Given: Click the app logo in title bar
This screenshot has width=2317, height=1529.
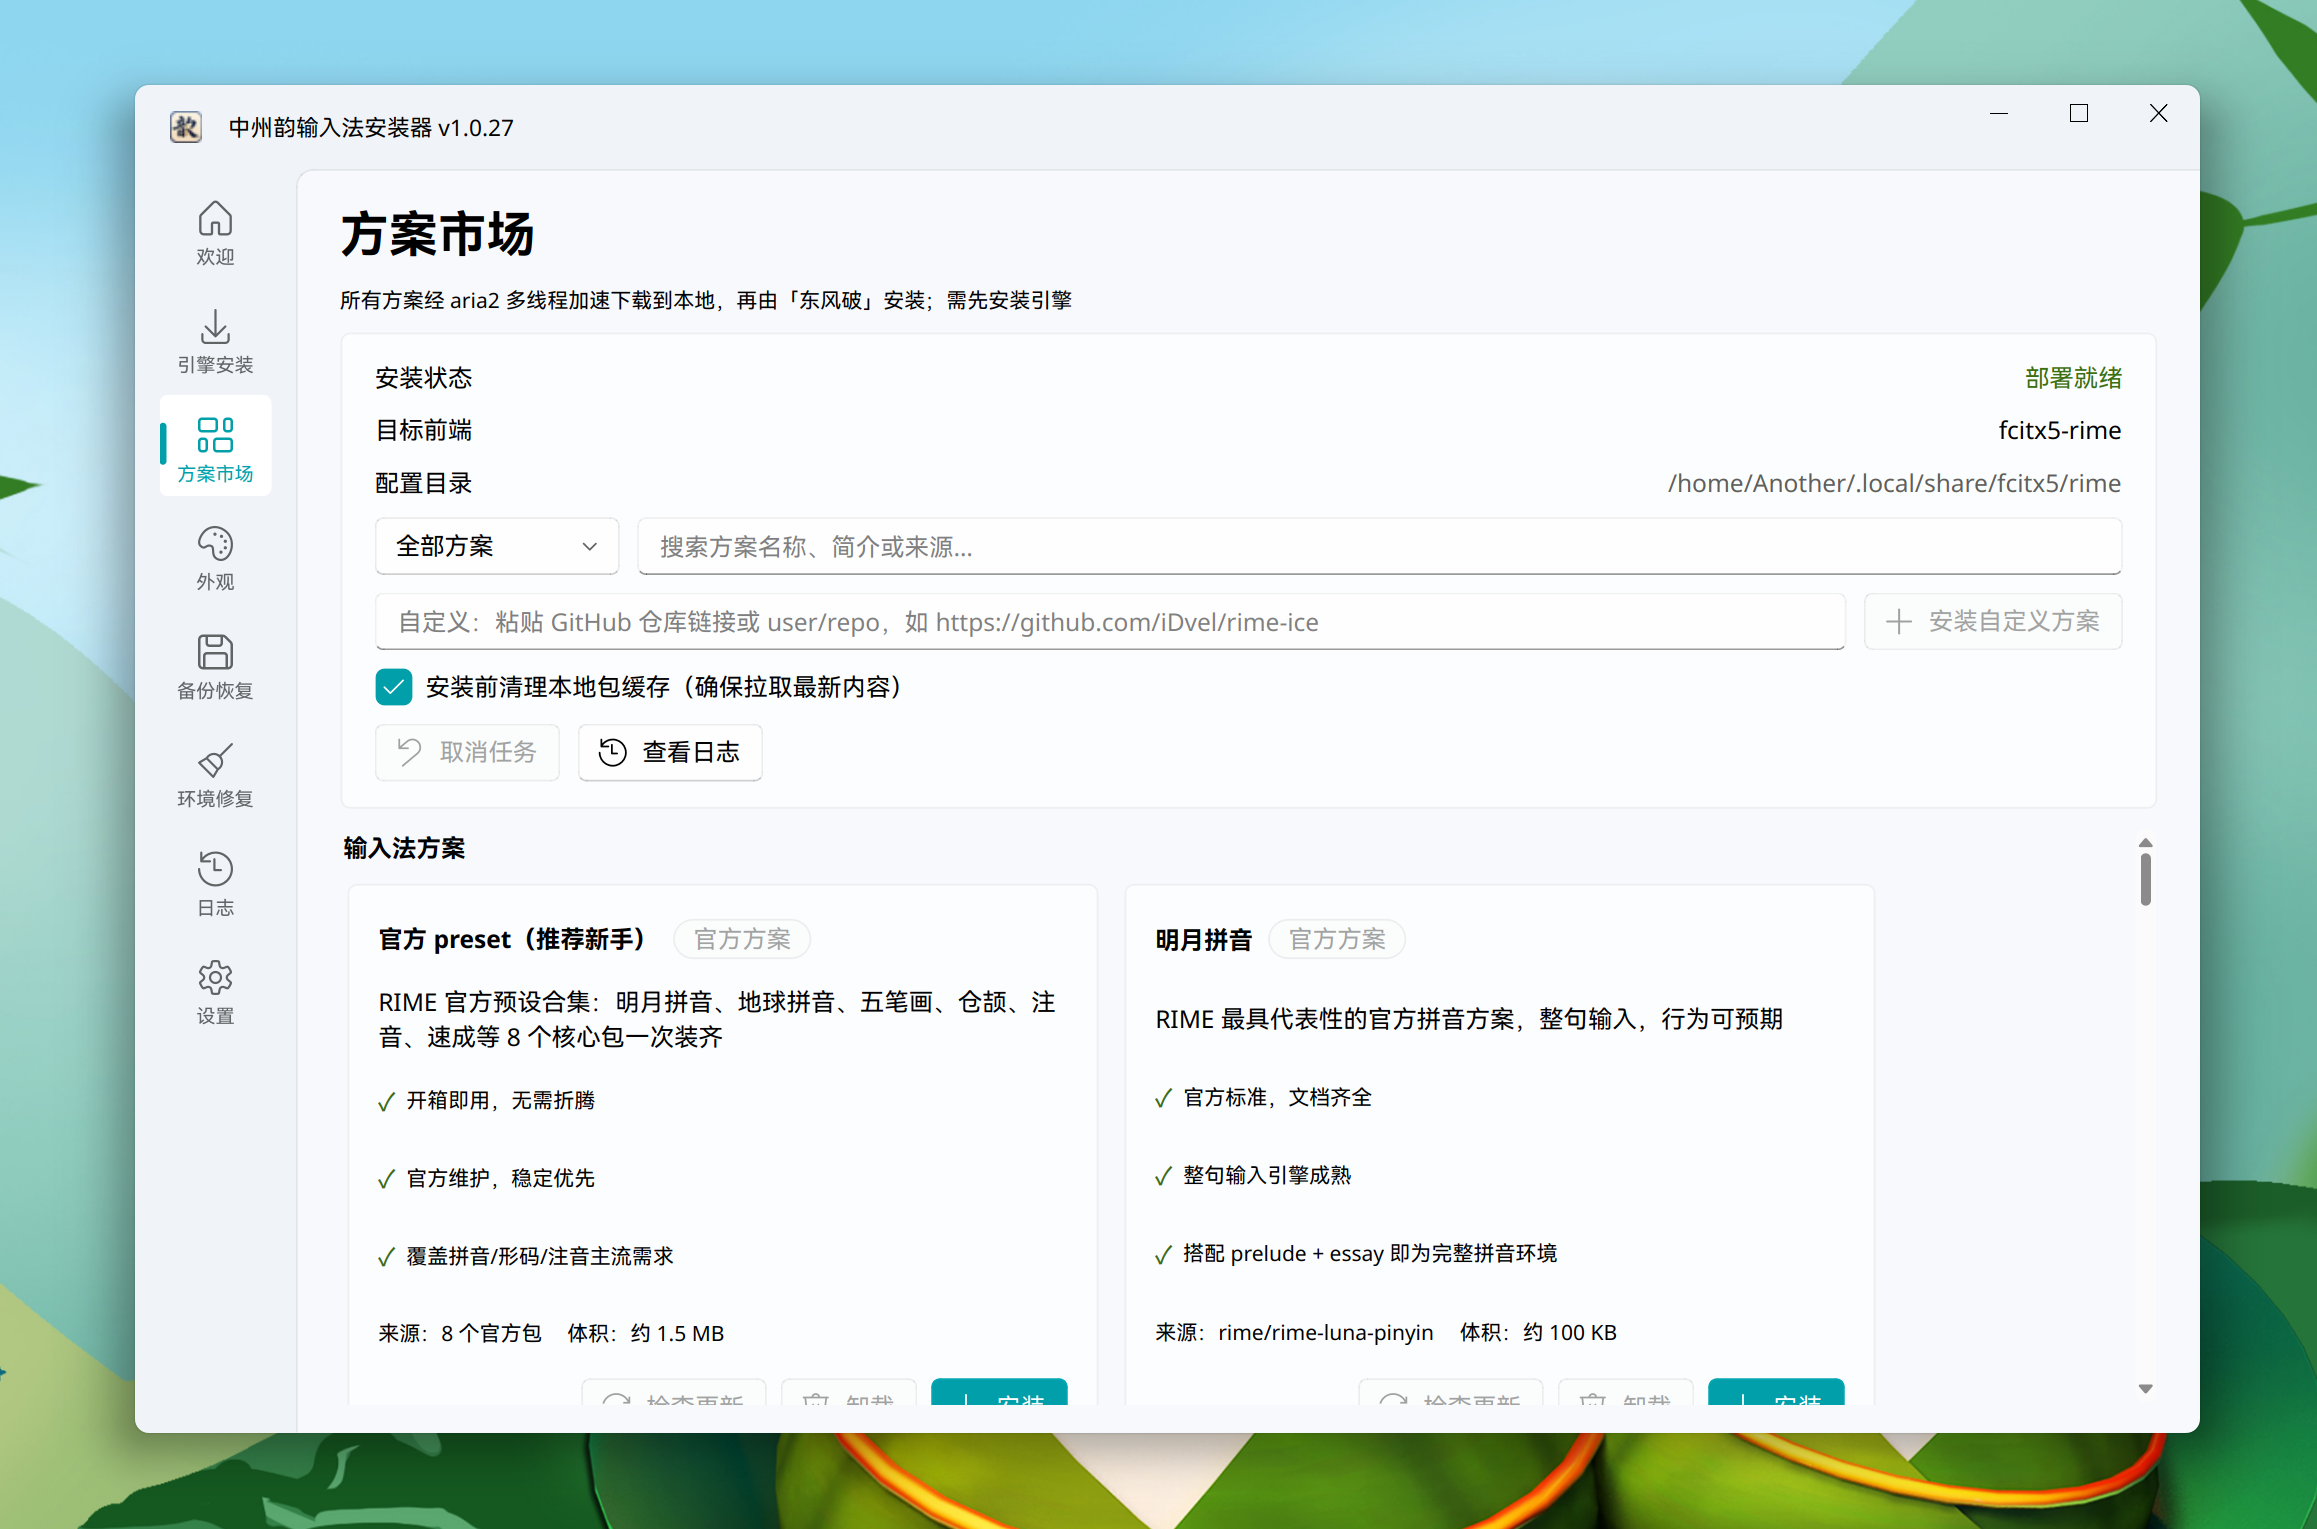Looking at the screenshot, I should click(x=186, y=127).
